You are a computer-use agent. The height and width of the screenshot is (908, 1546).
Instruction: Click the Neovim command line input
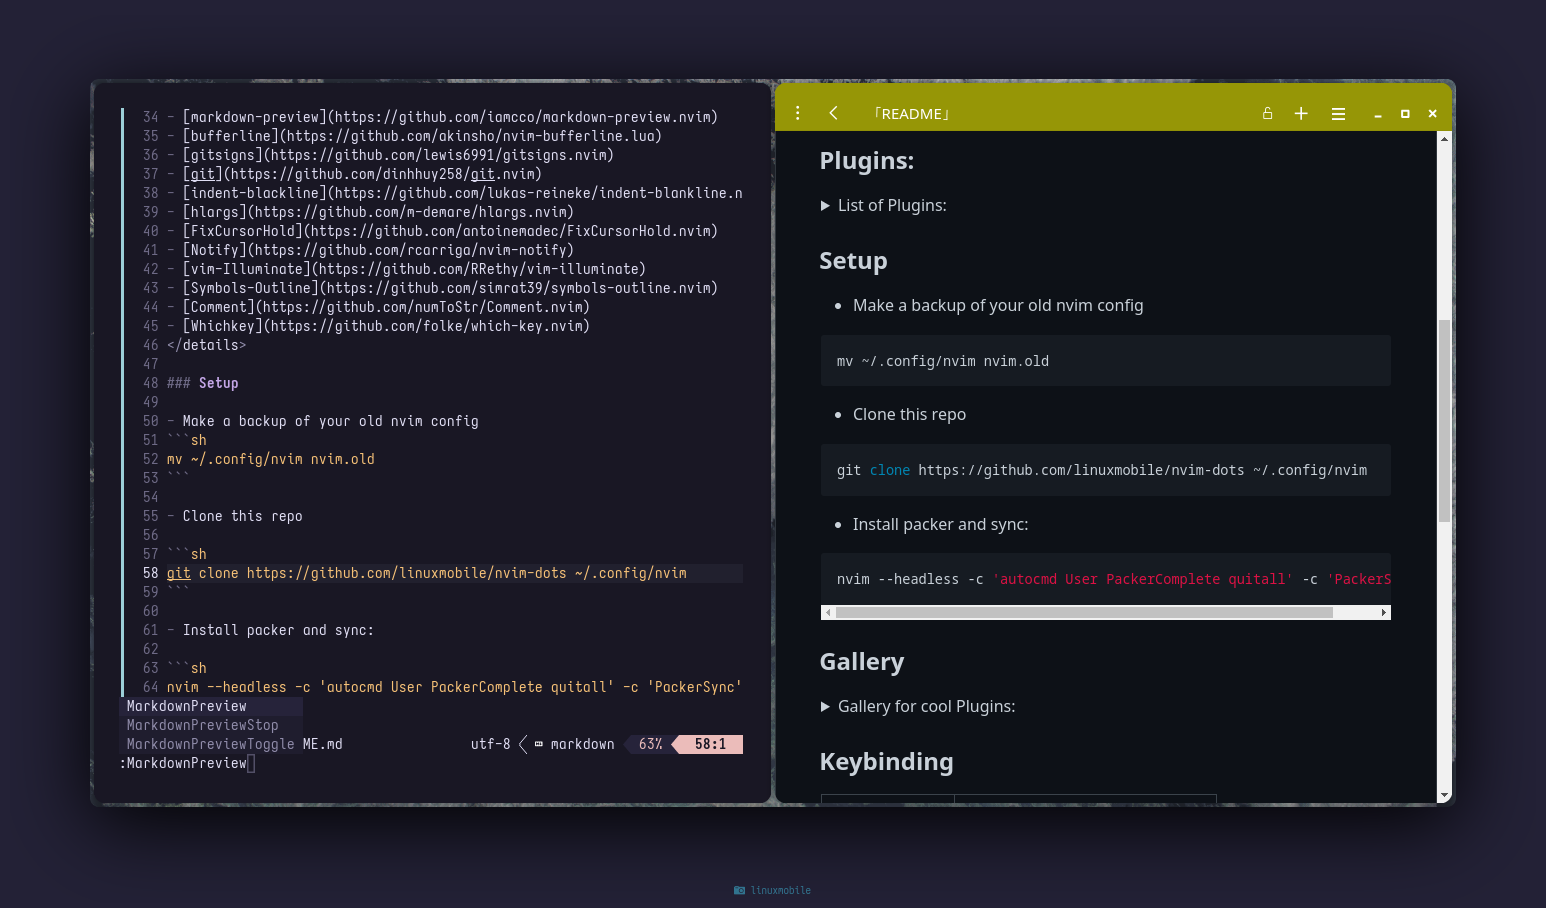point(431,763)
